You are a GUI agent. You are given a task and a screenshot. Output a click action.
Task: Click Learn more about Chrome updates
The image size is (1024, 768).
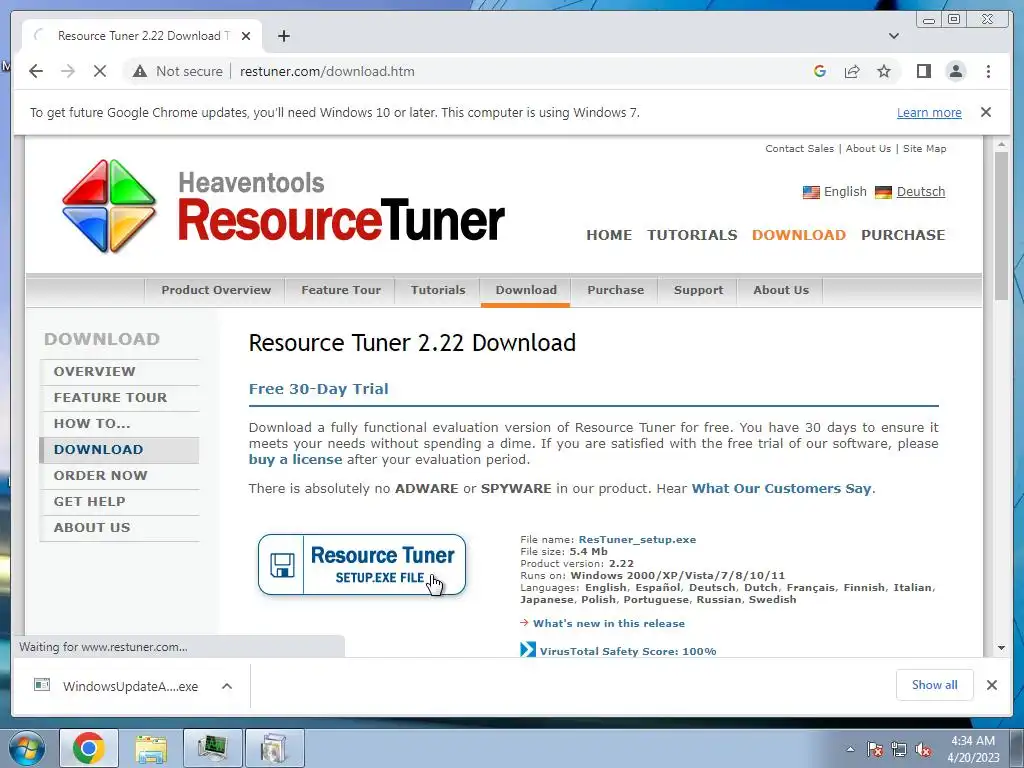(x=929, y=112)
